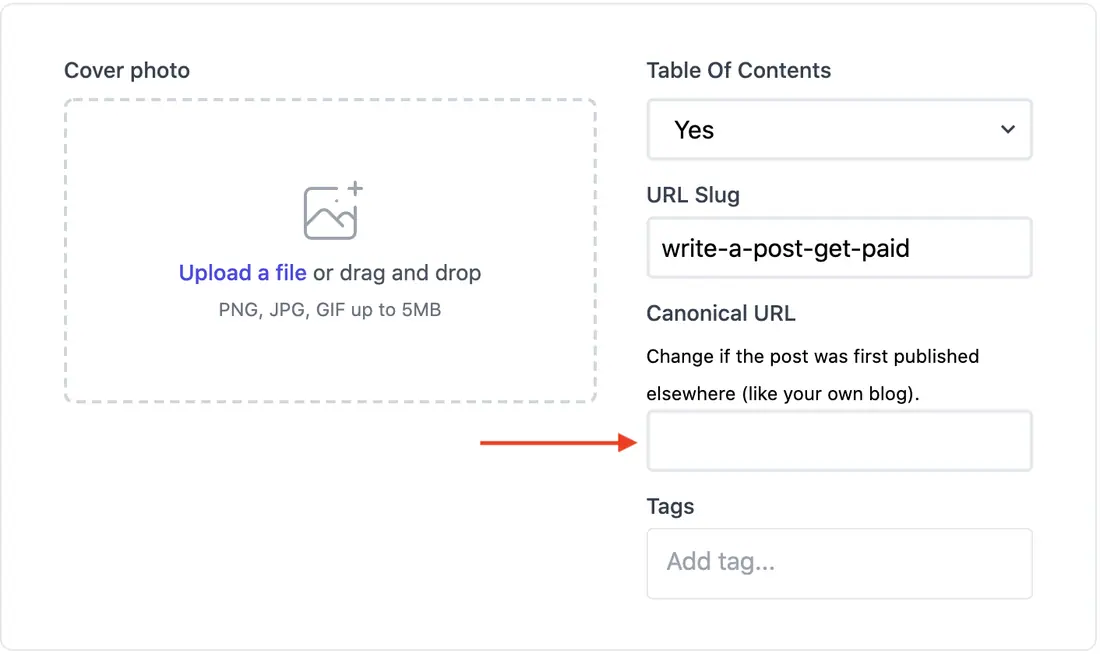Click the small plus sign on image icon
1100x654 pixels.
[356, 188]
